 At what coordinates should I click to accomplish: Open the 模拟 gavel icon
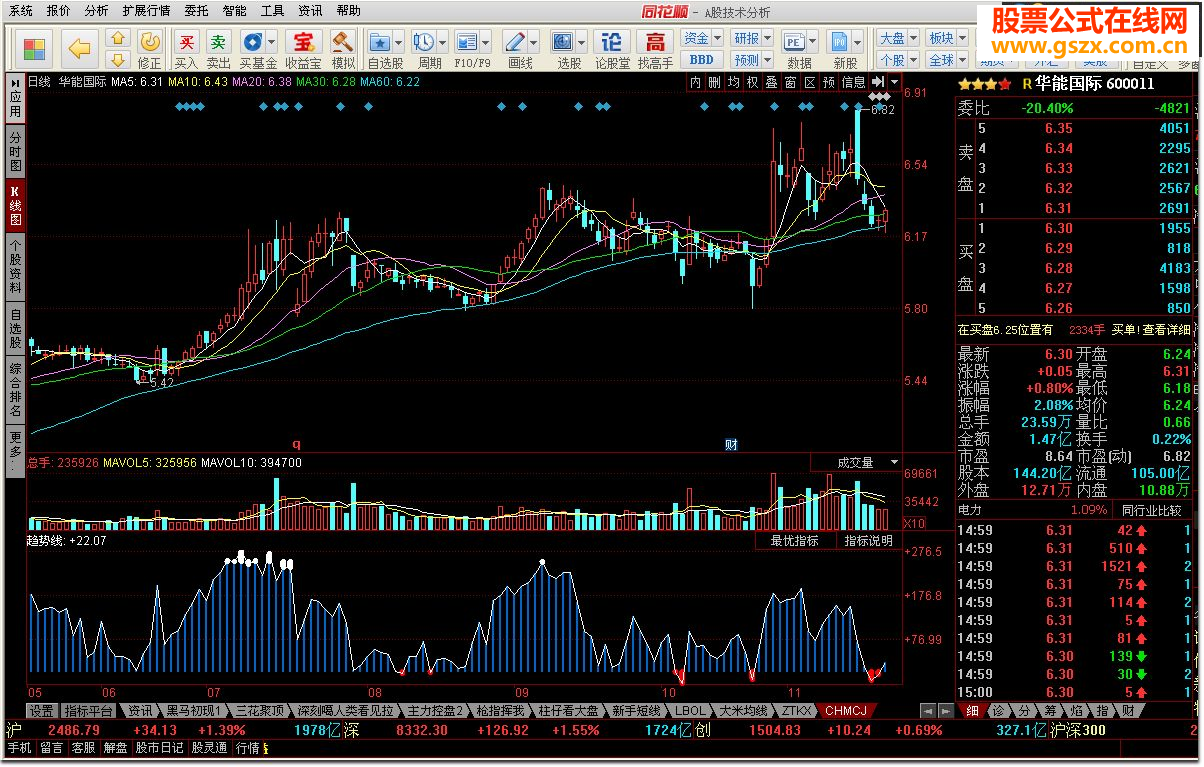pyautogui.click(x=343, y=41)
